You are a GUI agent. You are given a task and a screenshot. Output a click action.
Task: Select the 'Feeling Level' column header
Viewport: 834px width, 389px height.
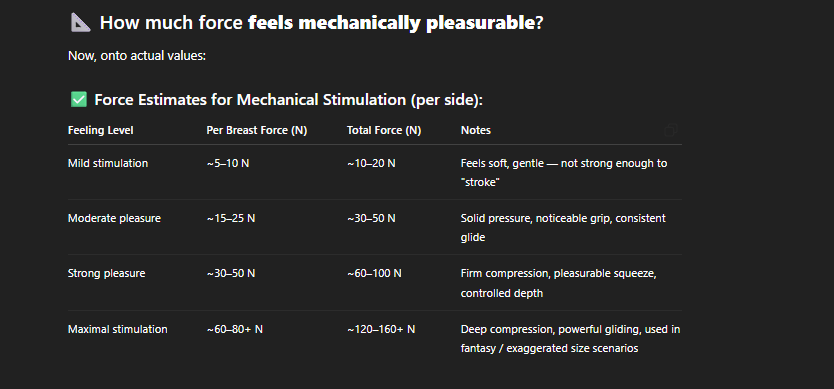[x=101, y=130]
